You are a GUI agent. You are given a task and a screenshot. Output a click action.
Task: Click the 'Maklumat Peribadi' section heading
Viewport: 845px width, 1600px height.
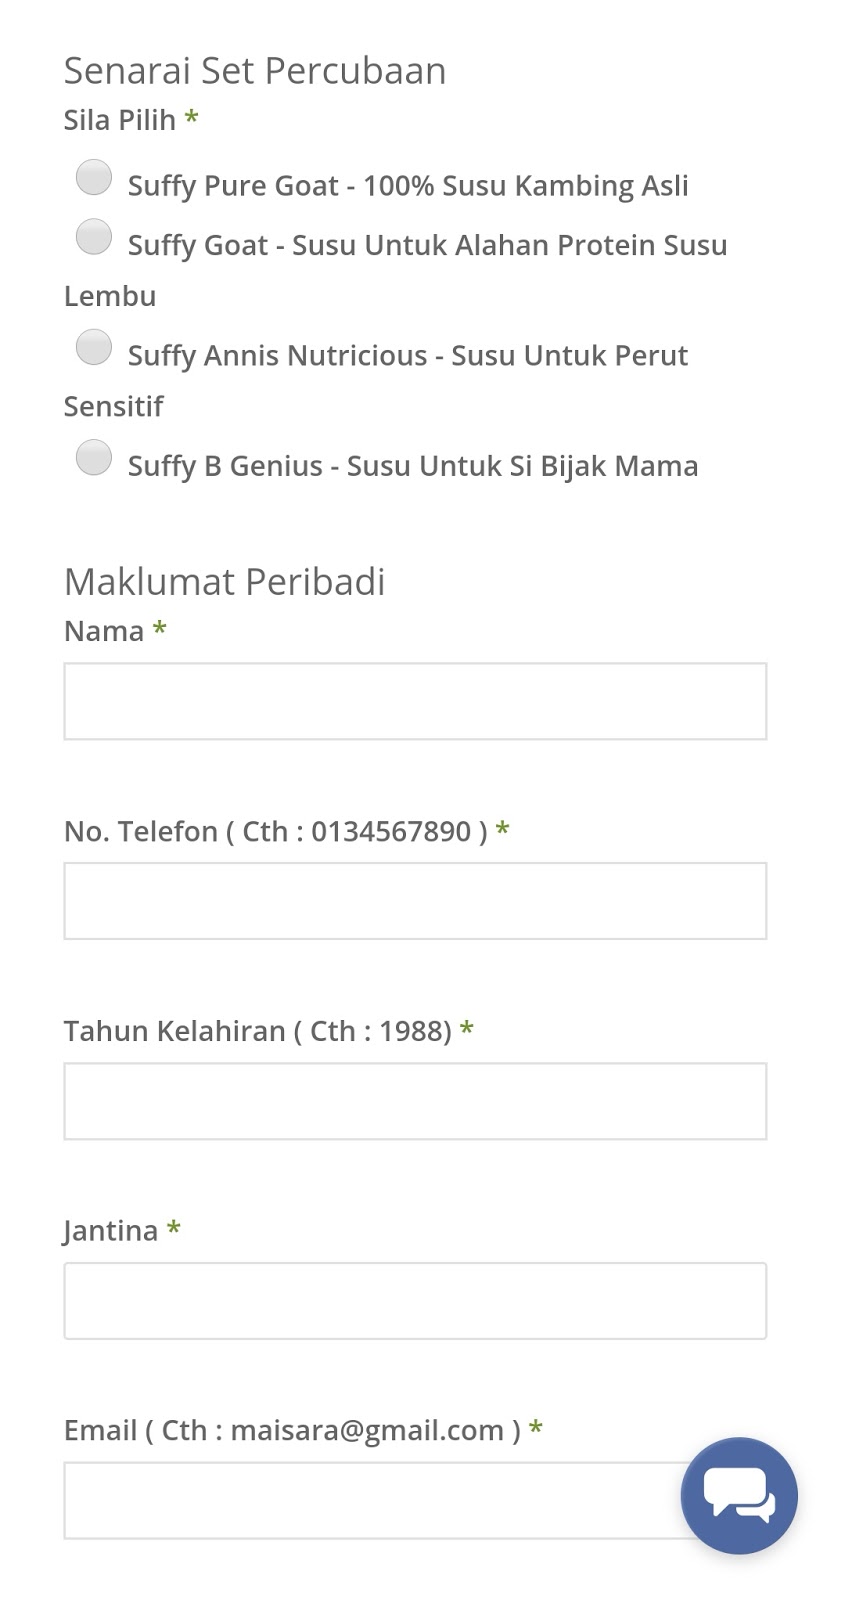pos(224,582)
